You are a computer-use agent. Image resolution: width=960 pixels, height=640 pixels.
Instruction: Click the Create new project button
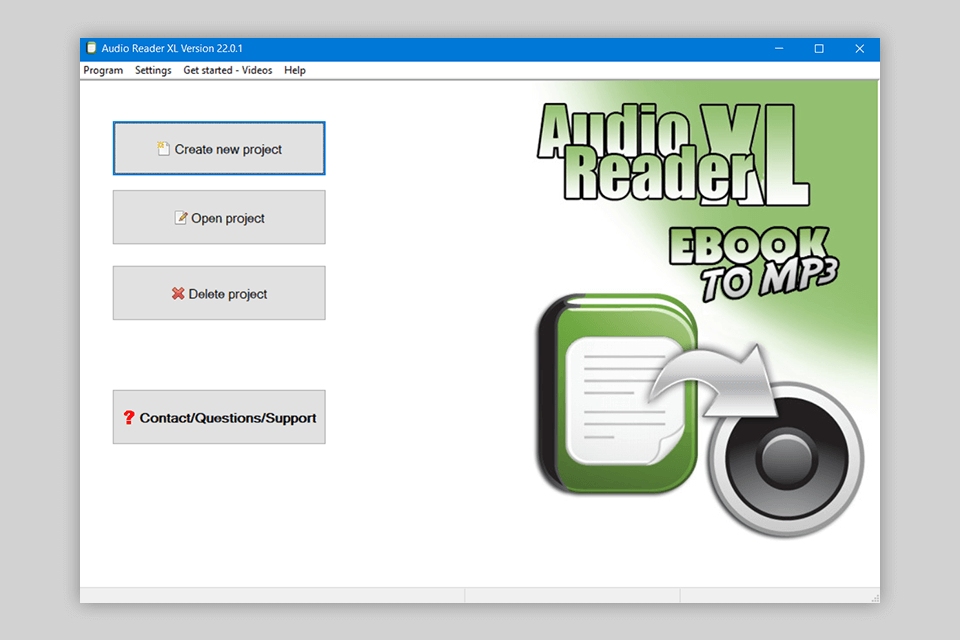(219, 149)
